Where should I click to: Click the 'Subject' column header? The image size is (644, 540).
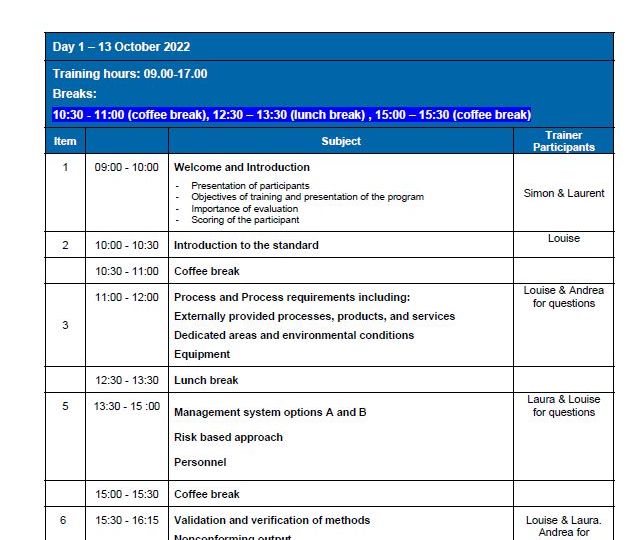tap(341, 141)
